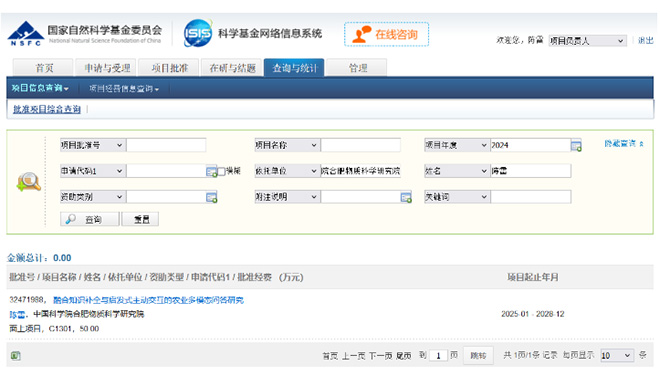Screen dimensions: 660x386
Task: Select the 查询与统计 tab
Action: click(x=294, y=68)
